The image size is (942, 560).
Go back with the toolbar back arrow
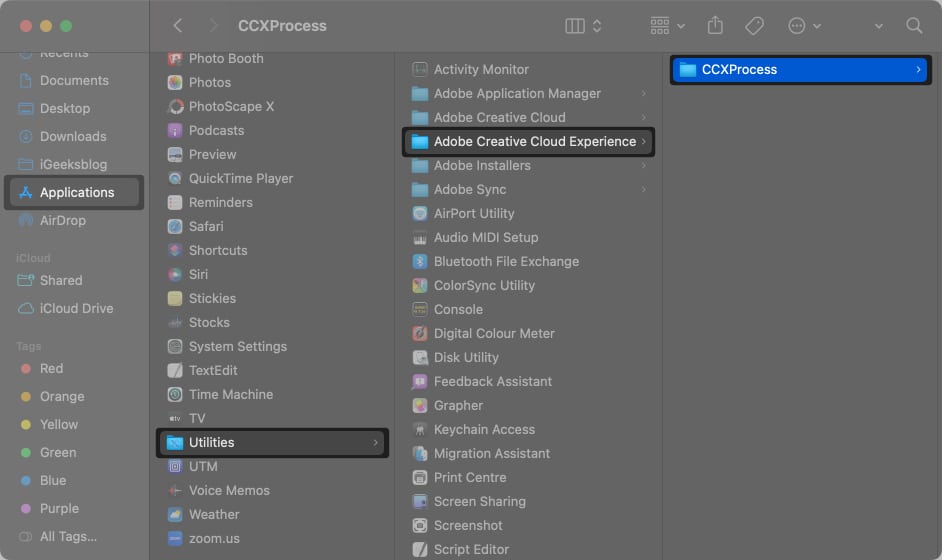pyautogui.click(x=177, y=26)
